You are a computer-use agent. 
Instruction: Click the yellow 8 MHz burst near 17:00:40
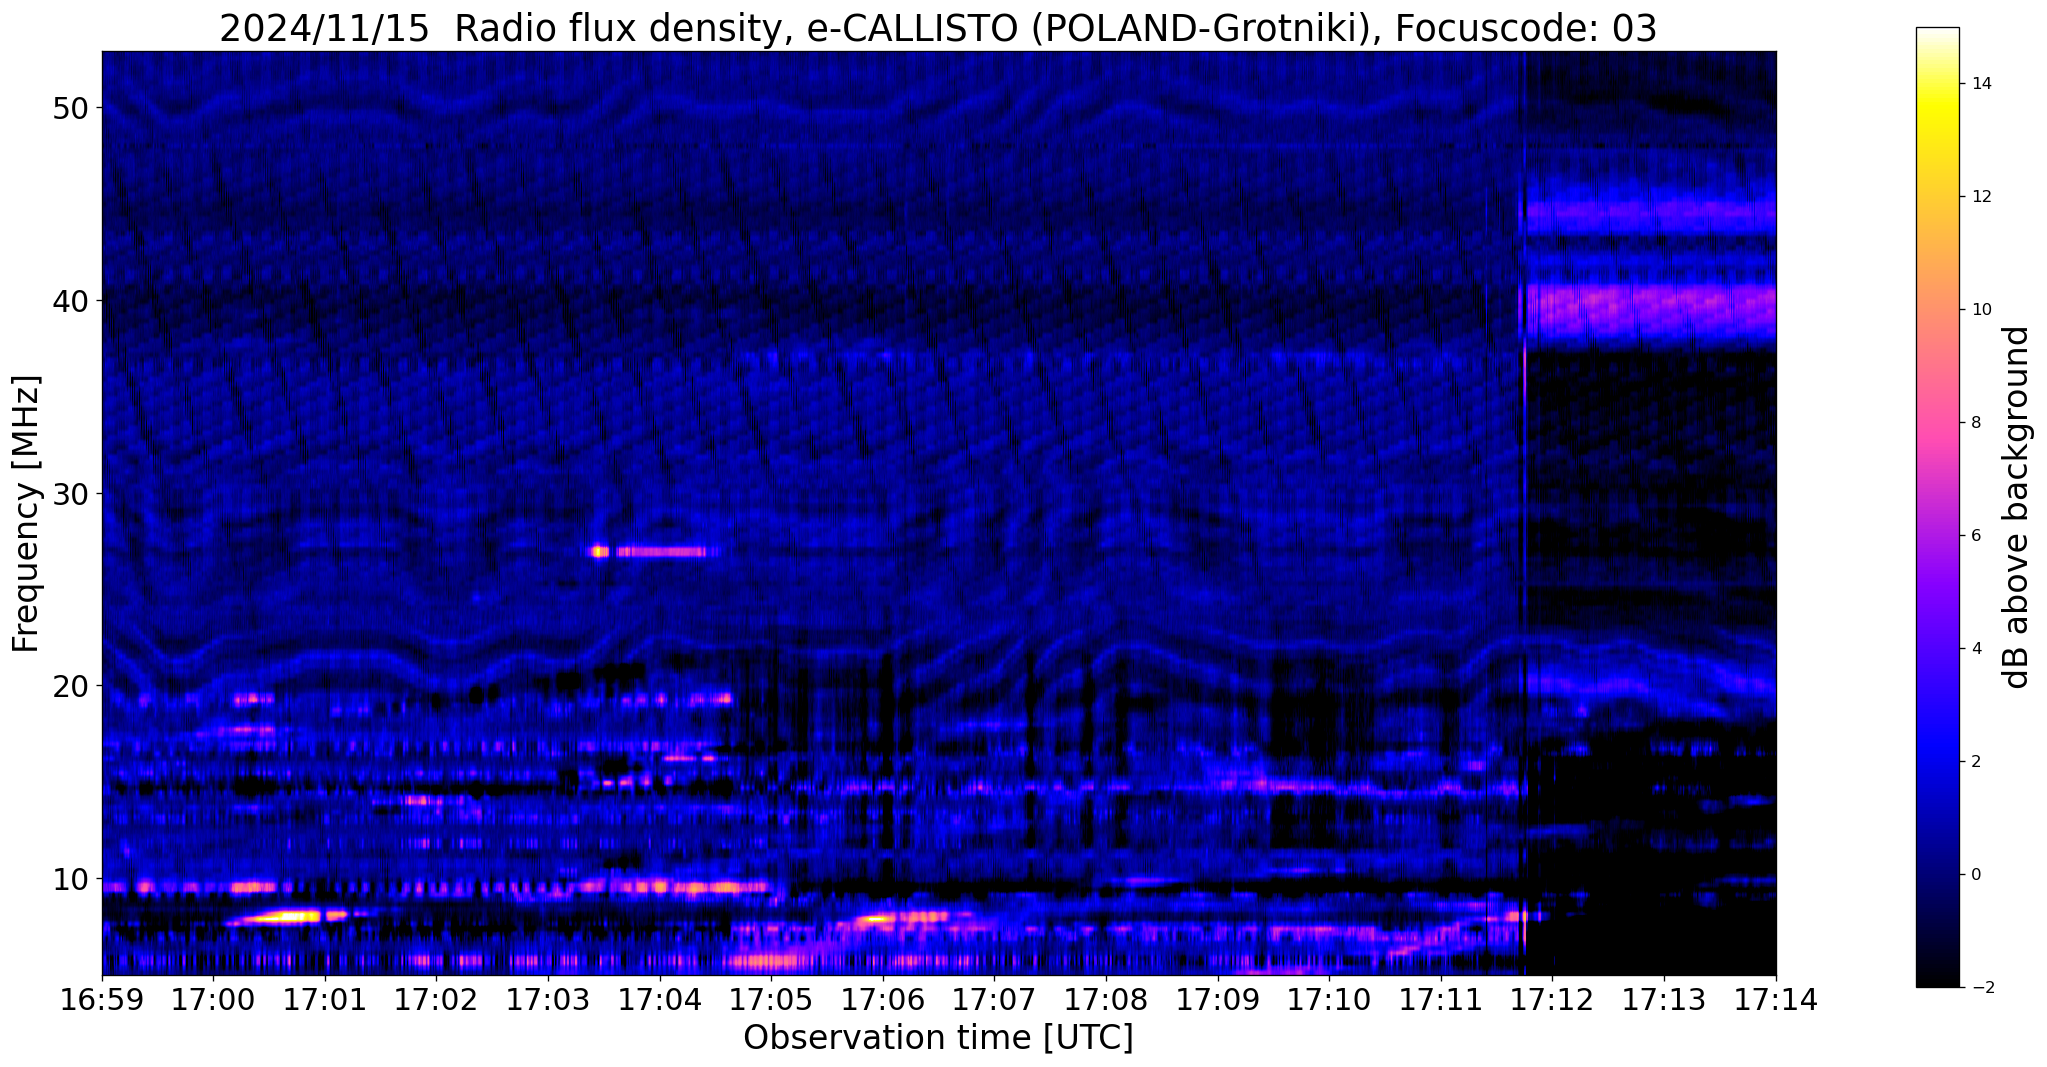pos(285,916)
